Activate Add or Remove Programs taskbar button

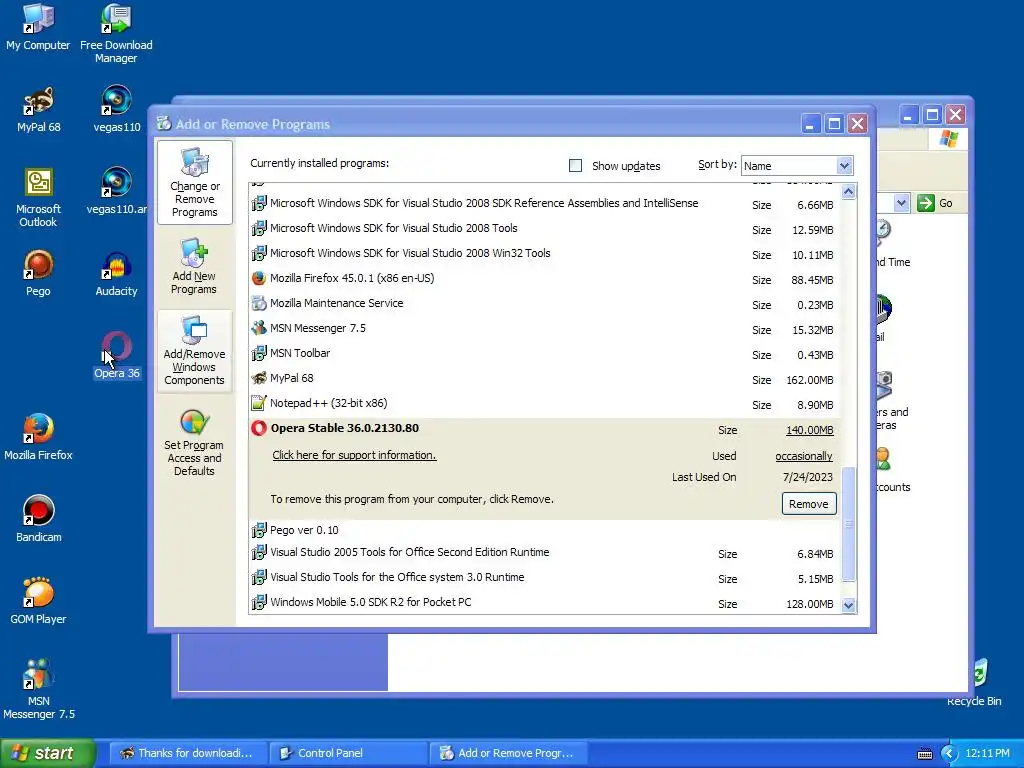point(509,753)
